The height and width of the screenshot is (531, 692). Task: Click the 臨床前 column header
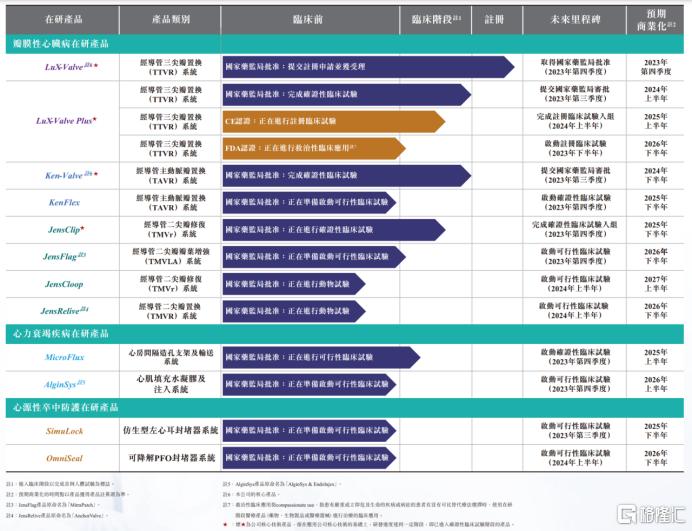tap(308, 19)
